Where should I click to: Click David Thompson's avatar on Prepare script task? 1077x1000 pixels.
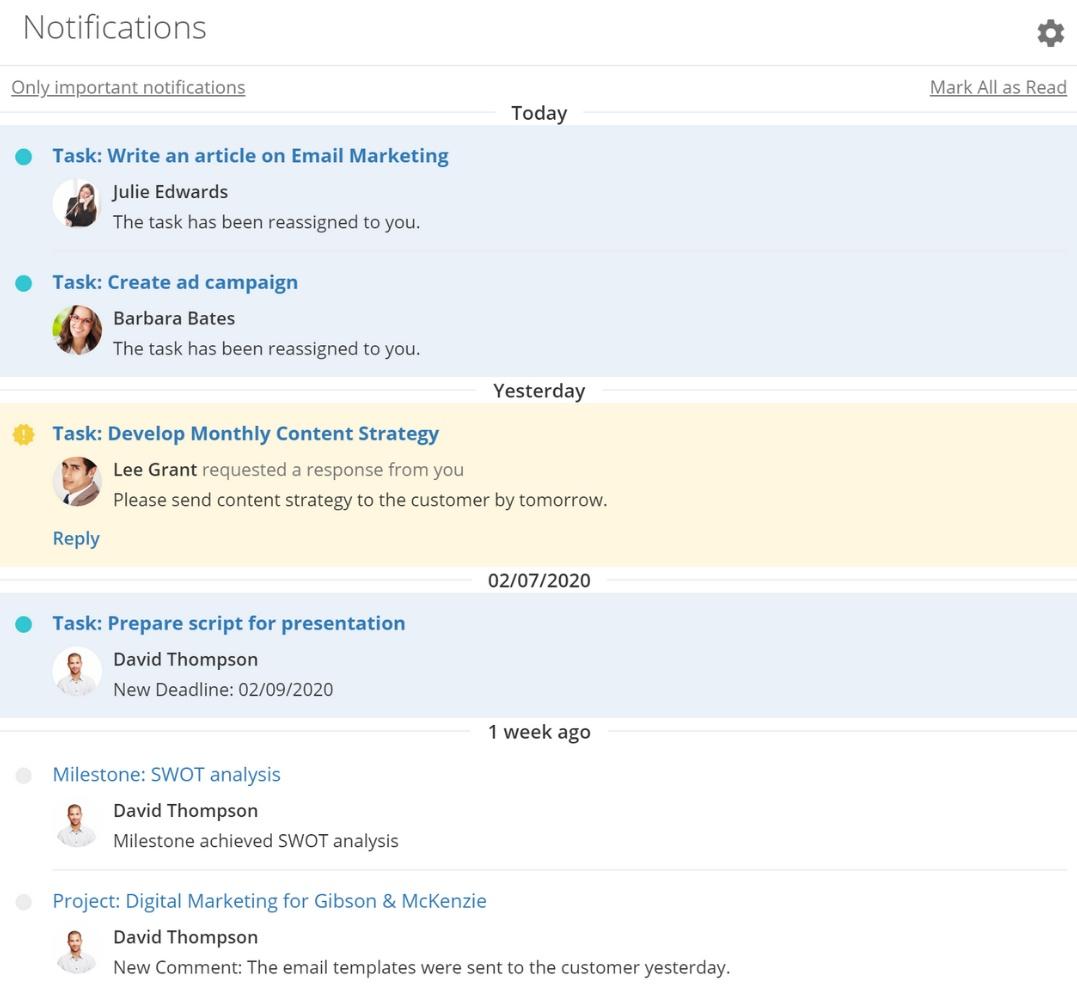click(x=77, y=671)
